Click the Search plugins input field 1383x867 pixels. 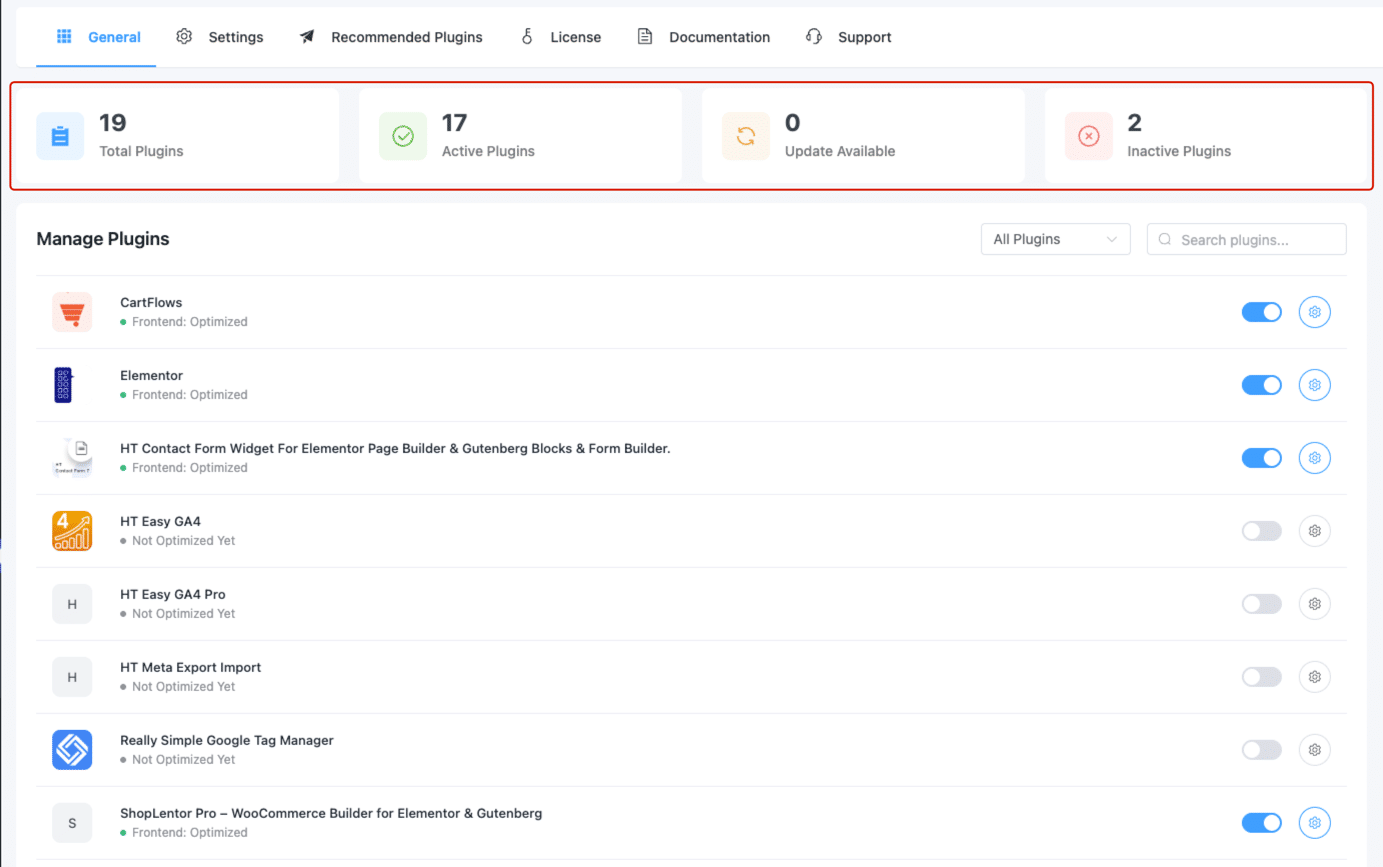pos(1256,240)
